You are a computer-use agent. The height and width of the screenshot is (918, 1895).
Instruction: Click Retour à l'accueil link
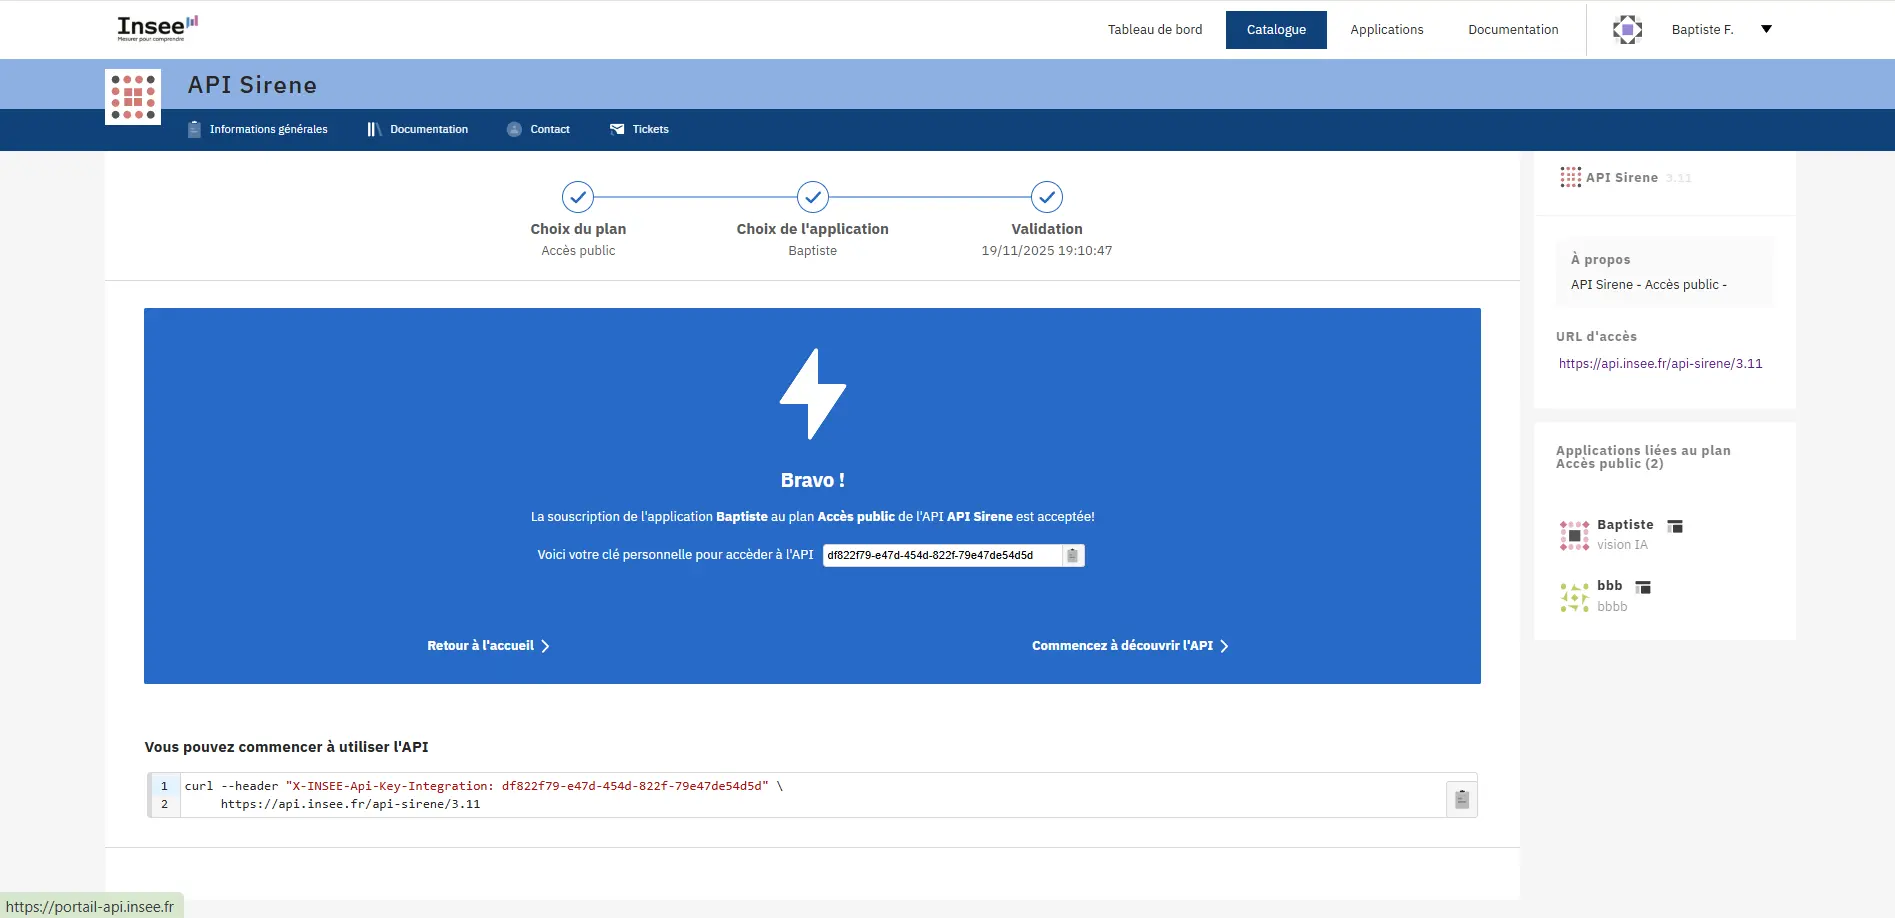[x=480, y=646]
